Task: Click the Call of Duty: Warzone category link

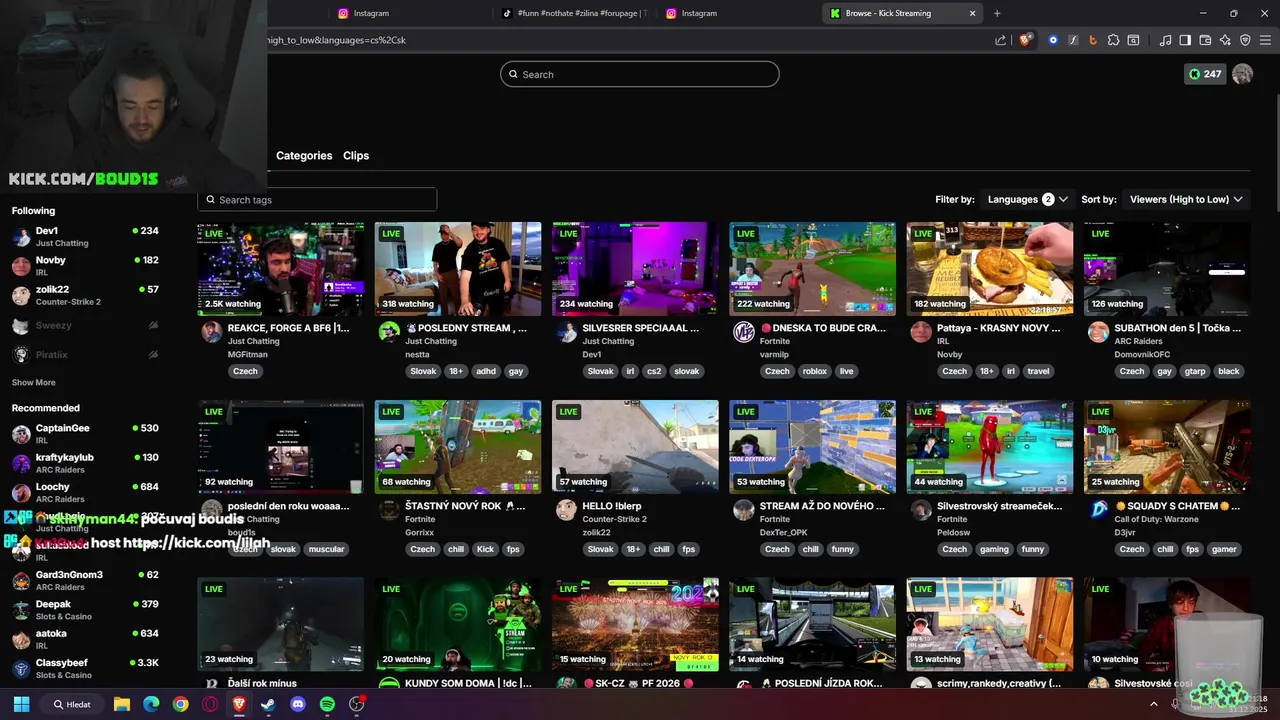Action: pyautogui.click(x=1160, y=519)
